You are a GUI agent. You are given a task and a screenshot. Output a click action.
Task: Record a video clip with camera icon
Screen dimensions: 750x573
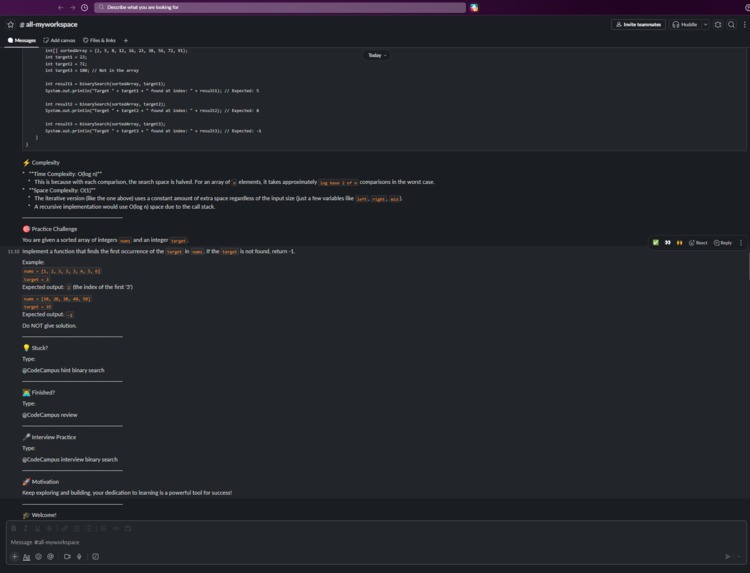pyautogui.click(x=67, y=557)
